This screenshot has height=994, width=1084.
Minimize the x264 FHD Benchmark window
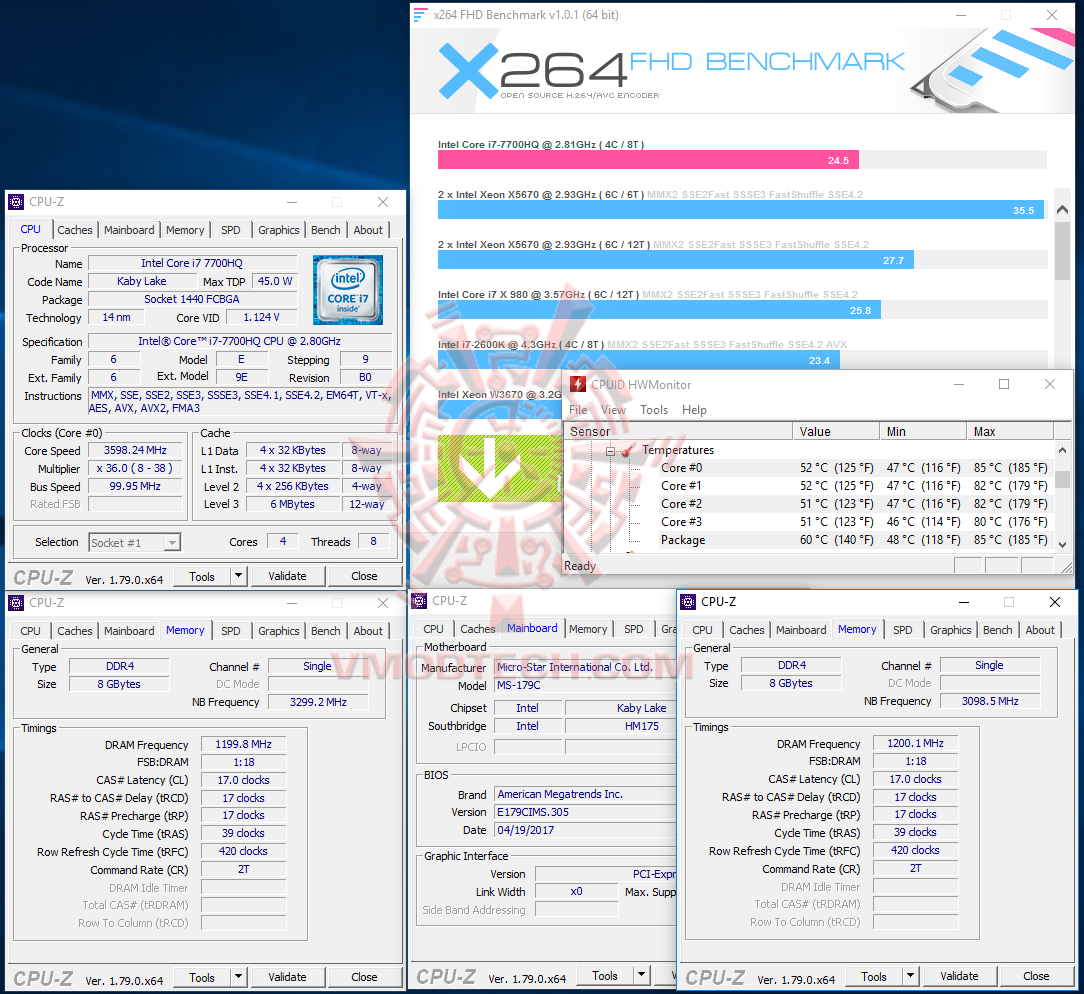[x=961, y=15]
